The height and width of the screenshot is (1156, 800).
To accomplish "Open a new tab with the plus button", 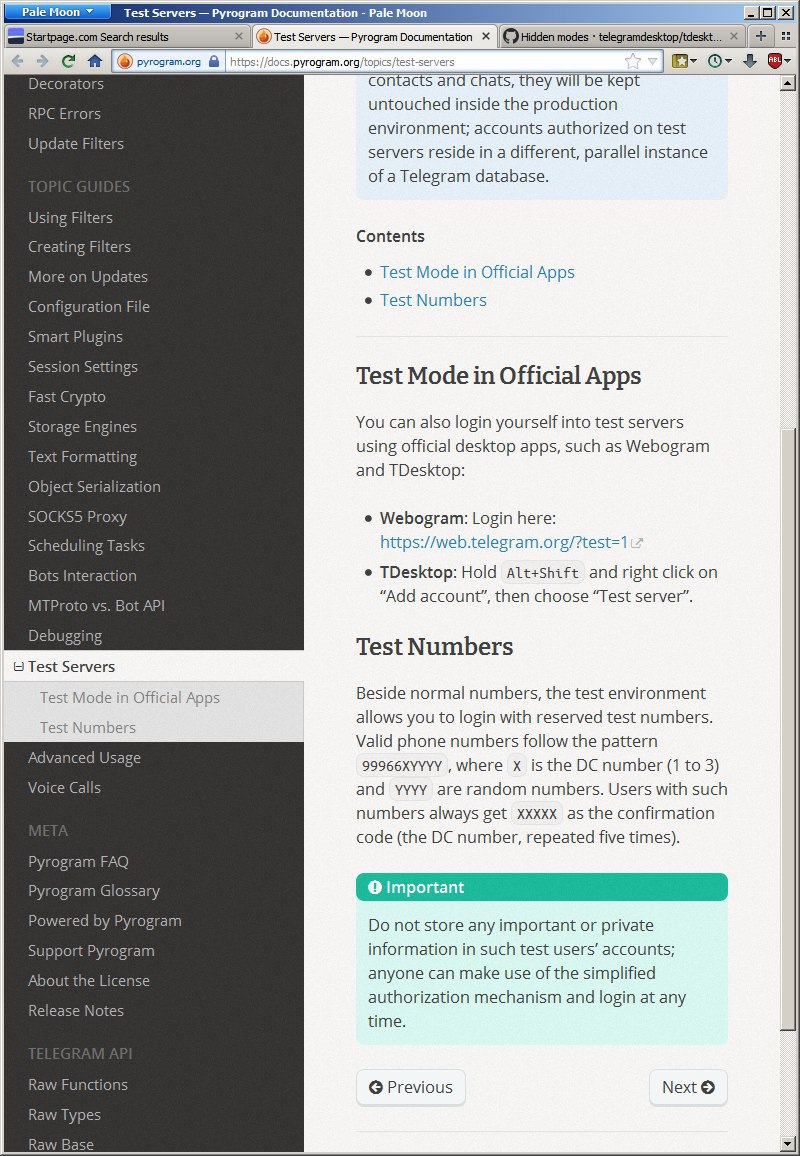I will pyautogui.click(x=761, y=36).
